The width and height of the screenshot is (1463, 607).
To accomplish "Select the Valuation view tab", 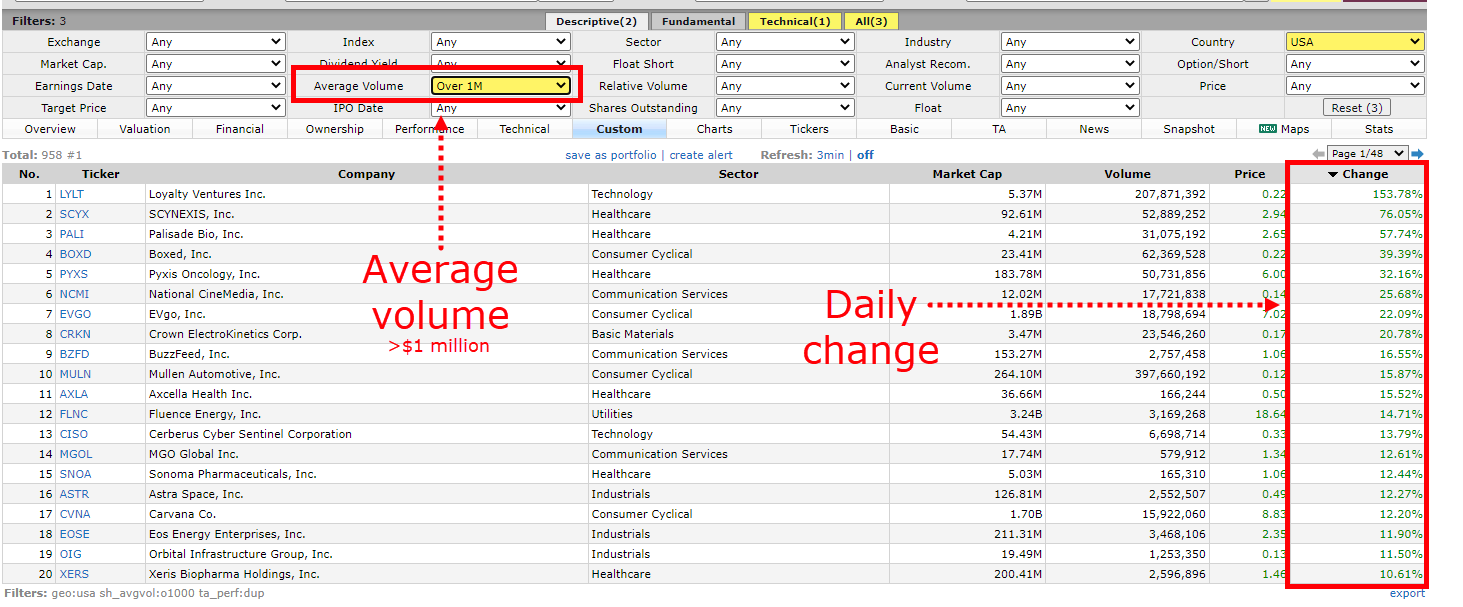I will pyautogui.click(x=145, y=129).
